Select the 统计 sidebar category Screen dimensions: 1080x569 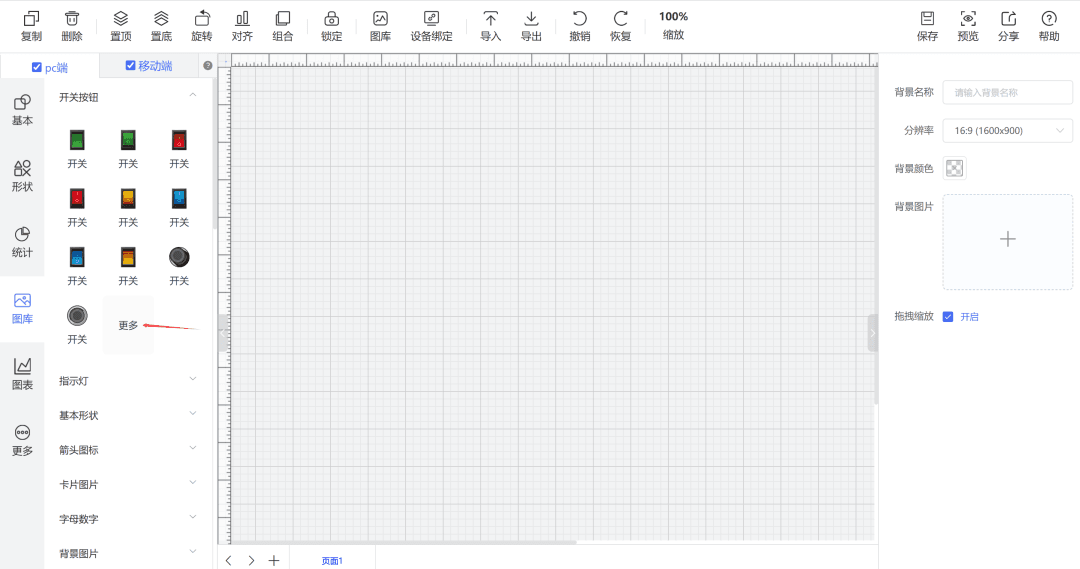pyautogui.click(x=22, y=242)
